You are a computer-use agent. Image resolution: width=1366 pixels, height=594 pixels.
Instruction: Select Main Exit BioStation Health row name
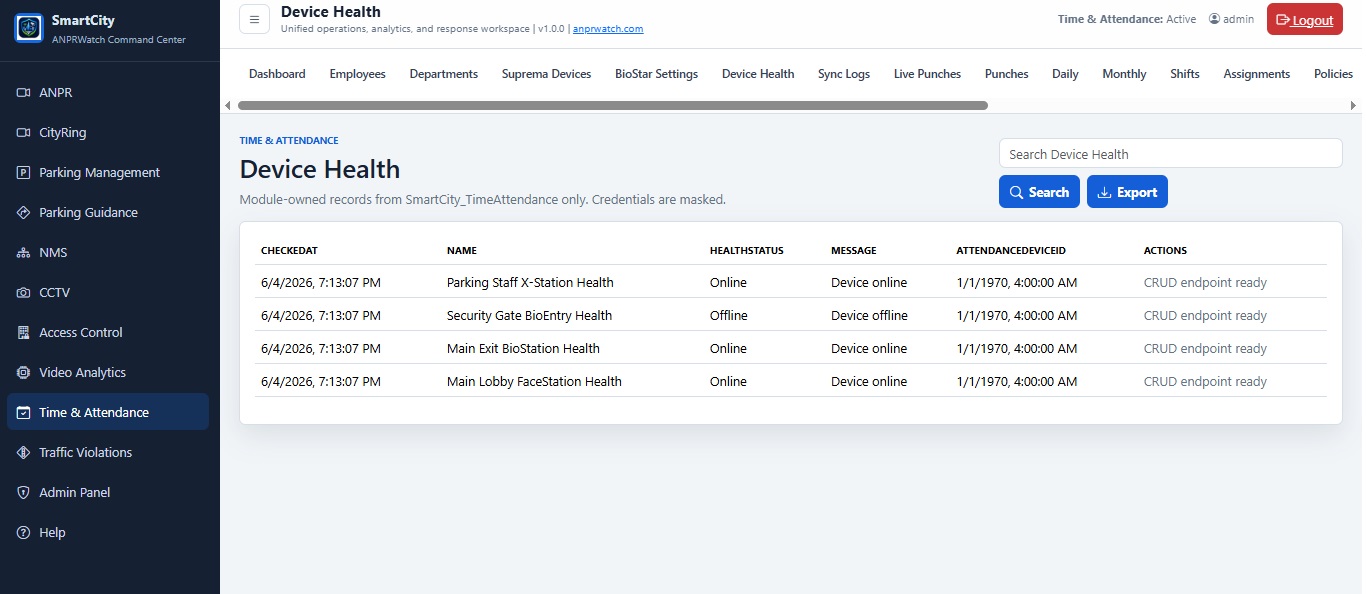click(523, 348)
